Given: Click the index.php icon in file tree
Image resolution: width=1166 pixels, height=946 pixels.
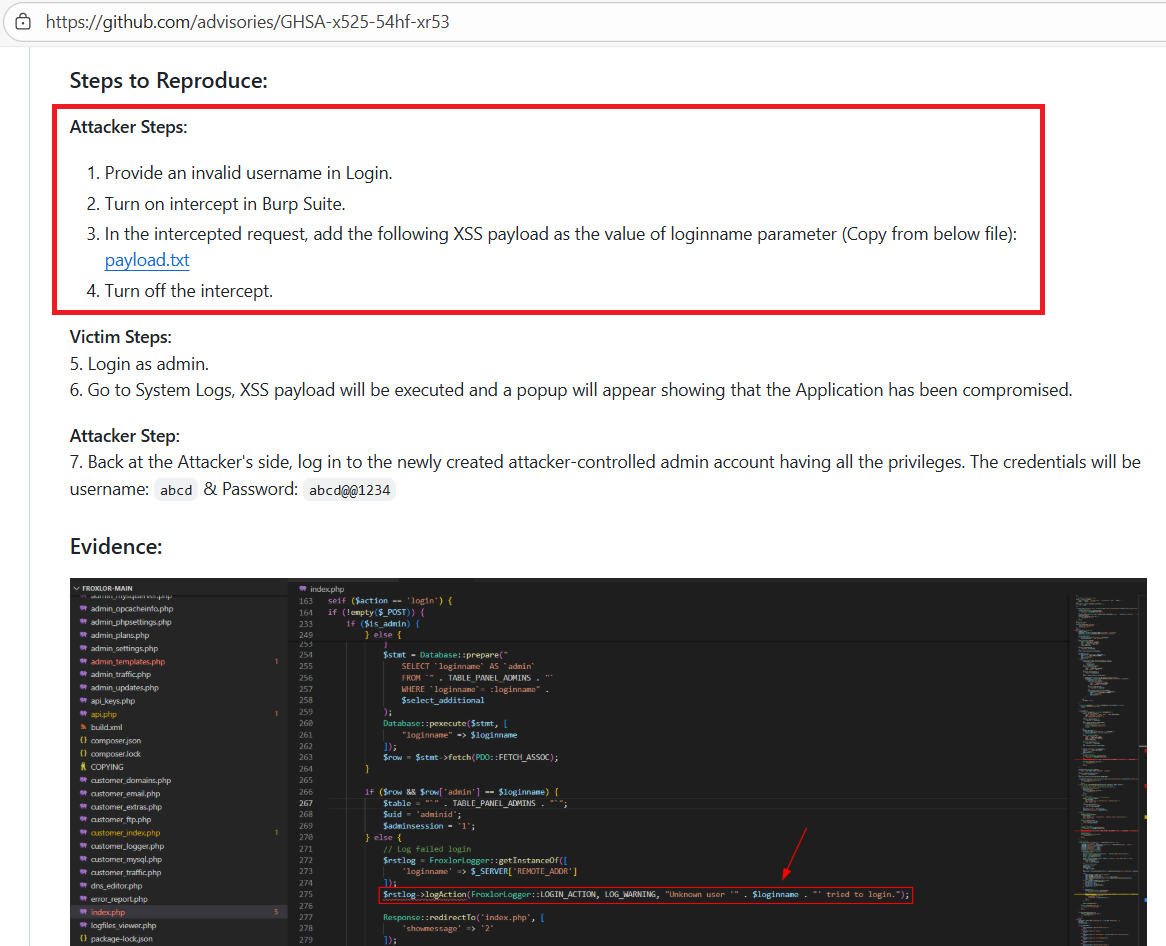Looking at the screenshot, I should tap(83, 912).
